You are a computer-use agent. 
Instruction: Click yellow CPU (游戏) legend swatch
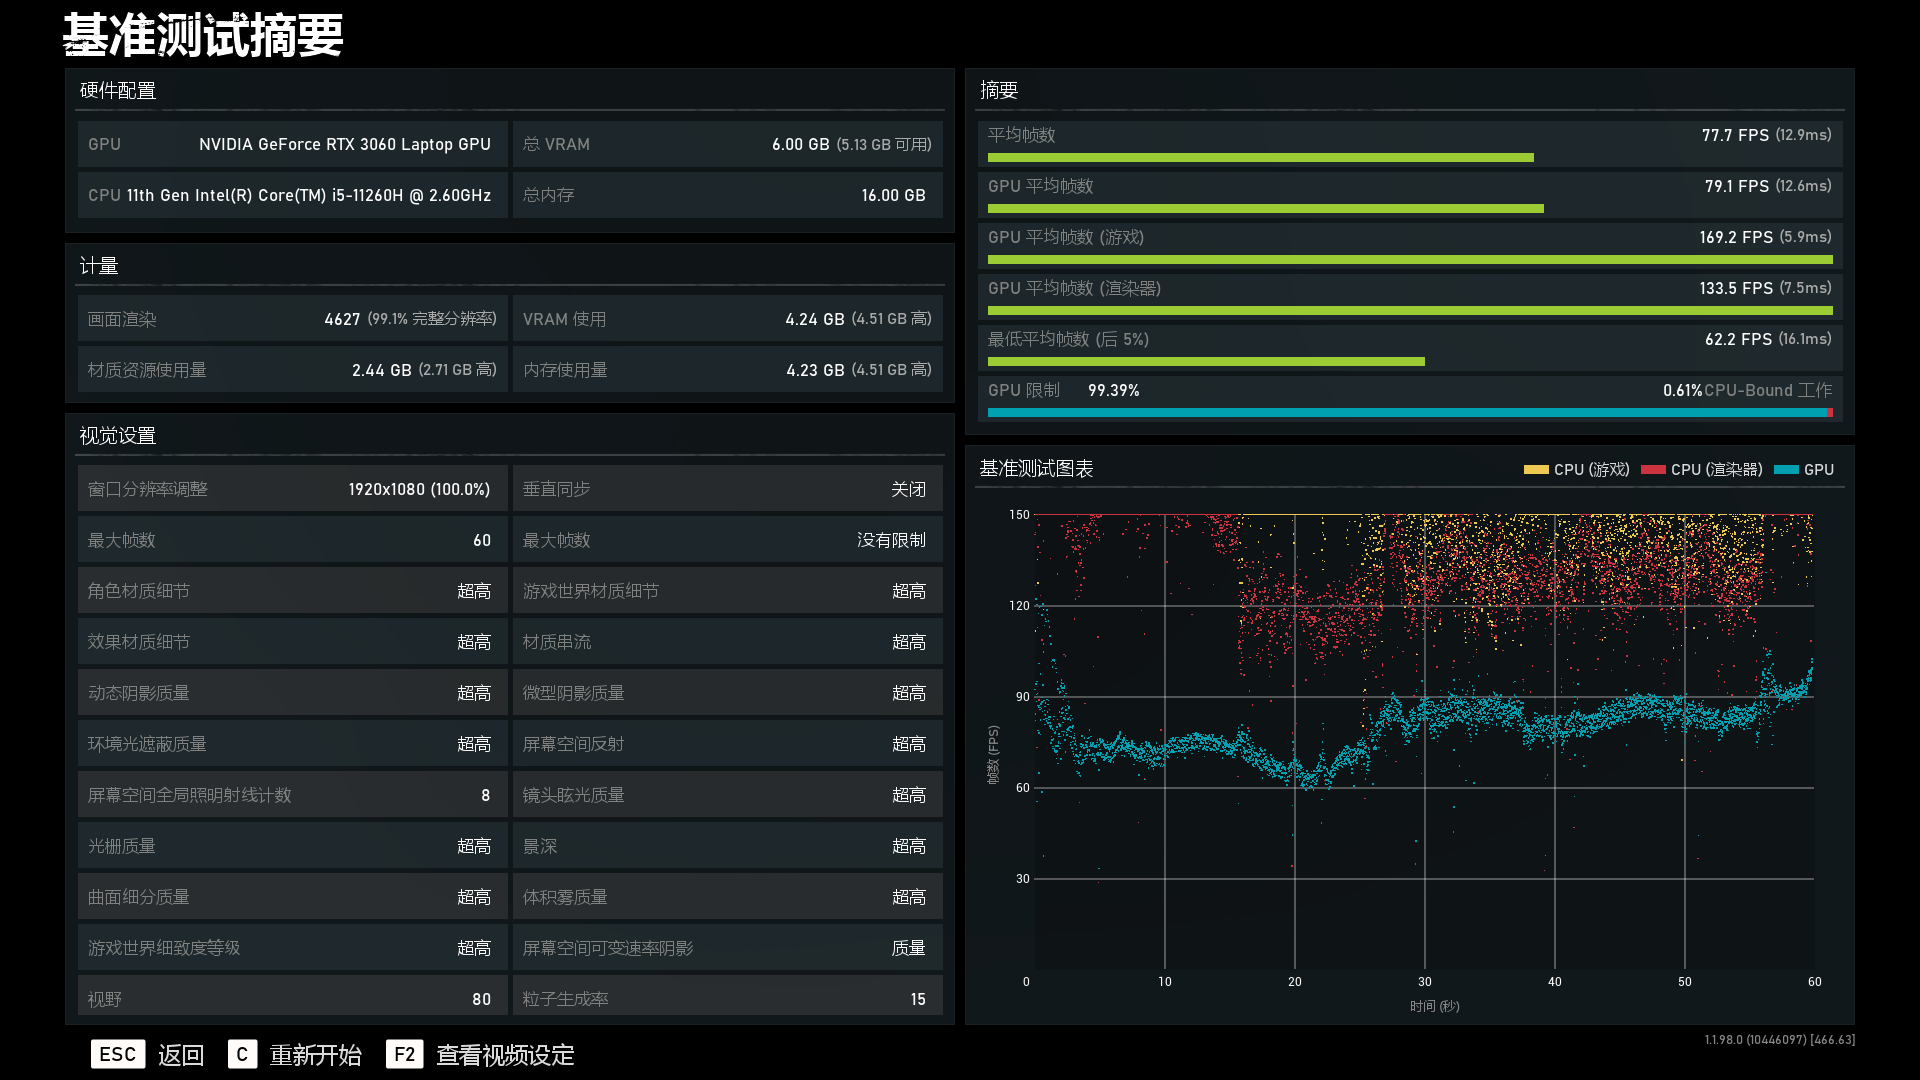[x=1536, y=470]
